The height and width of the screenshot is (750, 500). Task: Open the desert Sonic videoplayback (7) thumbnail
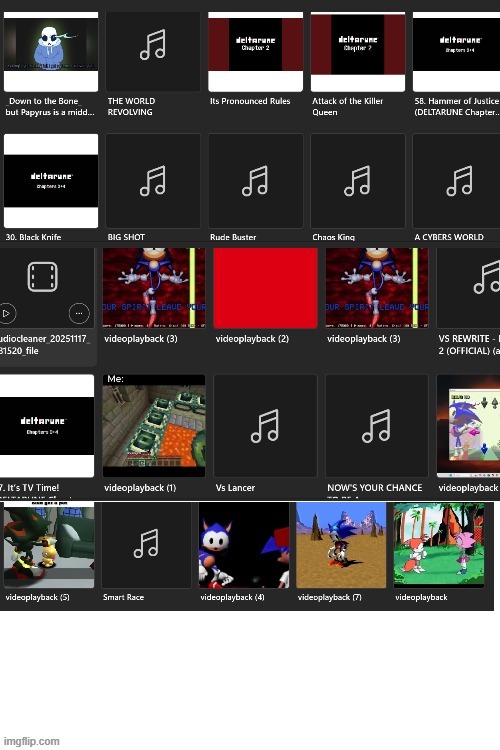[x=341, y=545]
